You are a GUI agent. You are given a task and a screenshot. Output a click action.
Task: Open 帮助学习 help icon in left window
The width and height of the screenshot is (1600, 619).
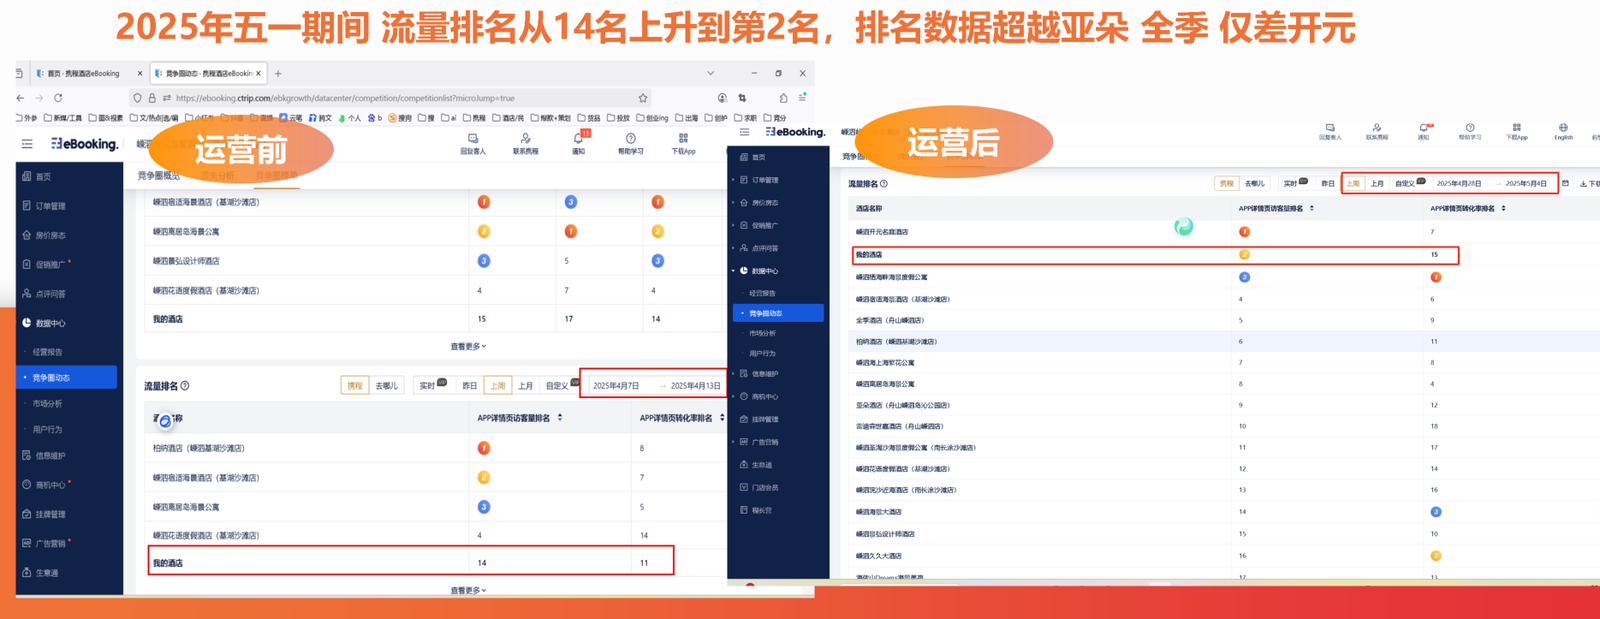[630, 140]
